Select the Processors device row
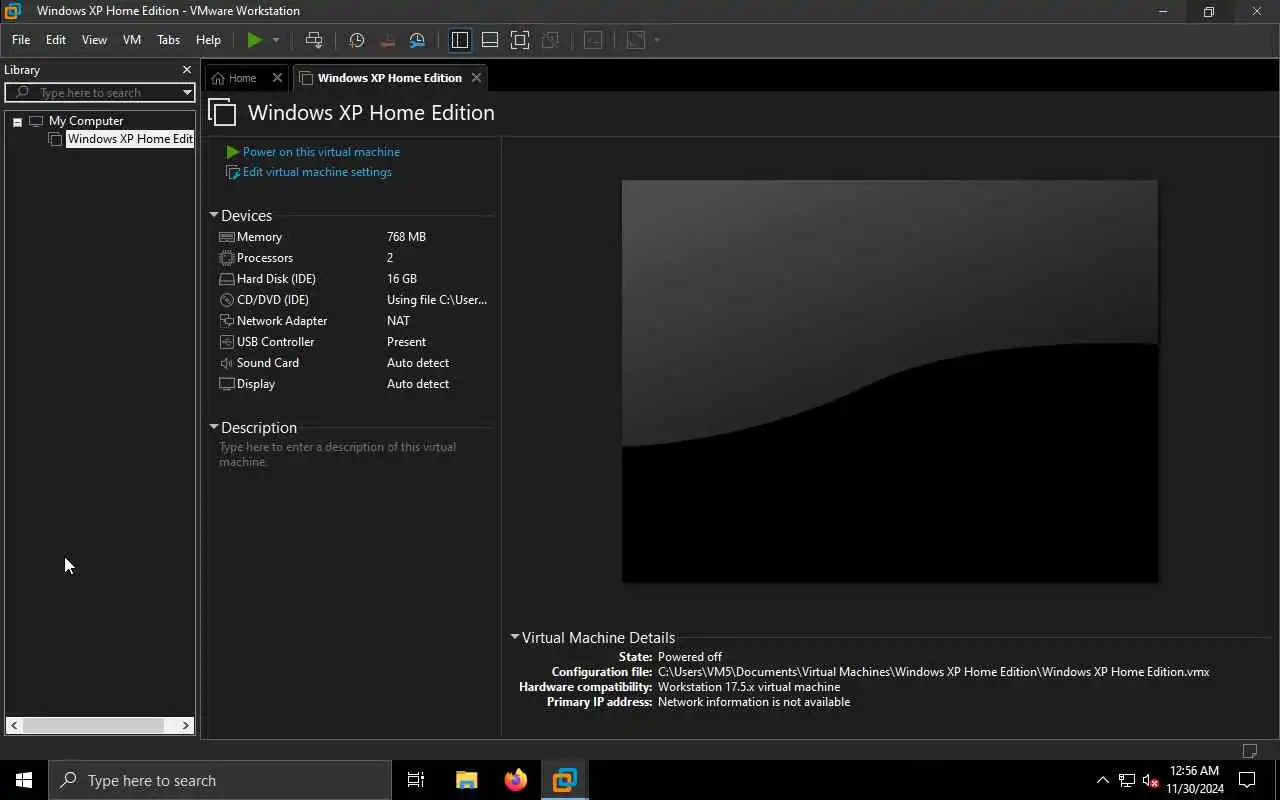Screen dimensions: 1280x800 [352, 258]
